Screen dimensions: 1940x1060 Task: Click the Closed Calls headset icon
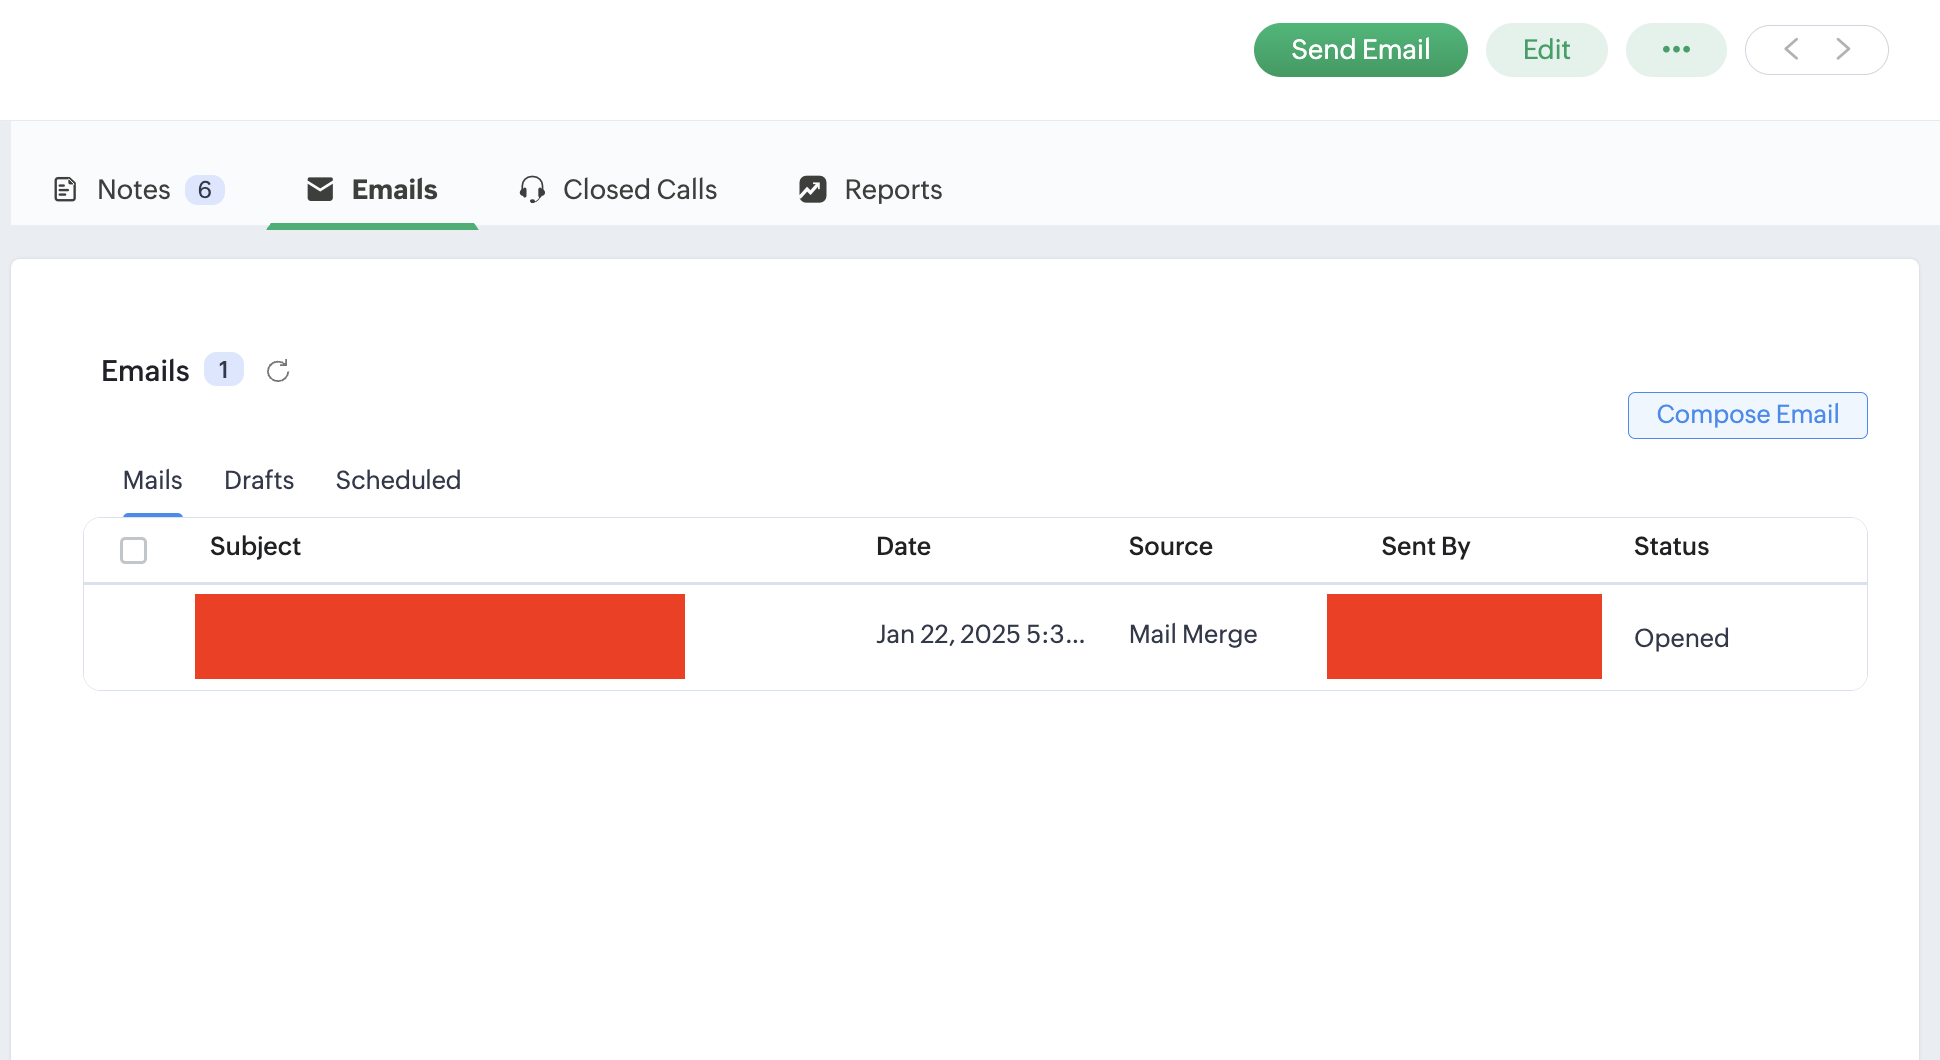tap(532, 189)
